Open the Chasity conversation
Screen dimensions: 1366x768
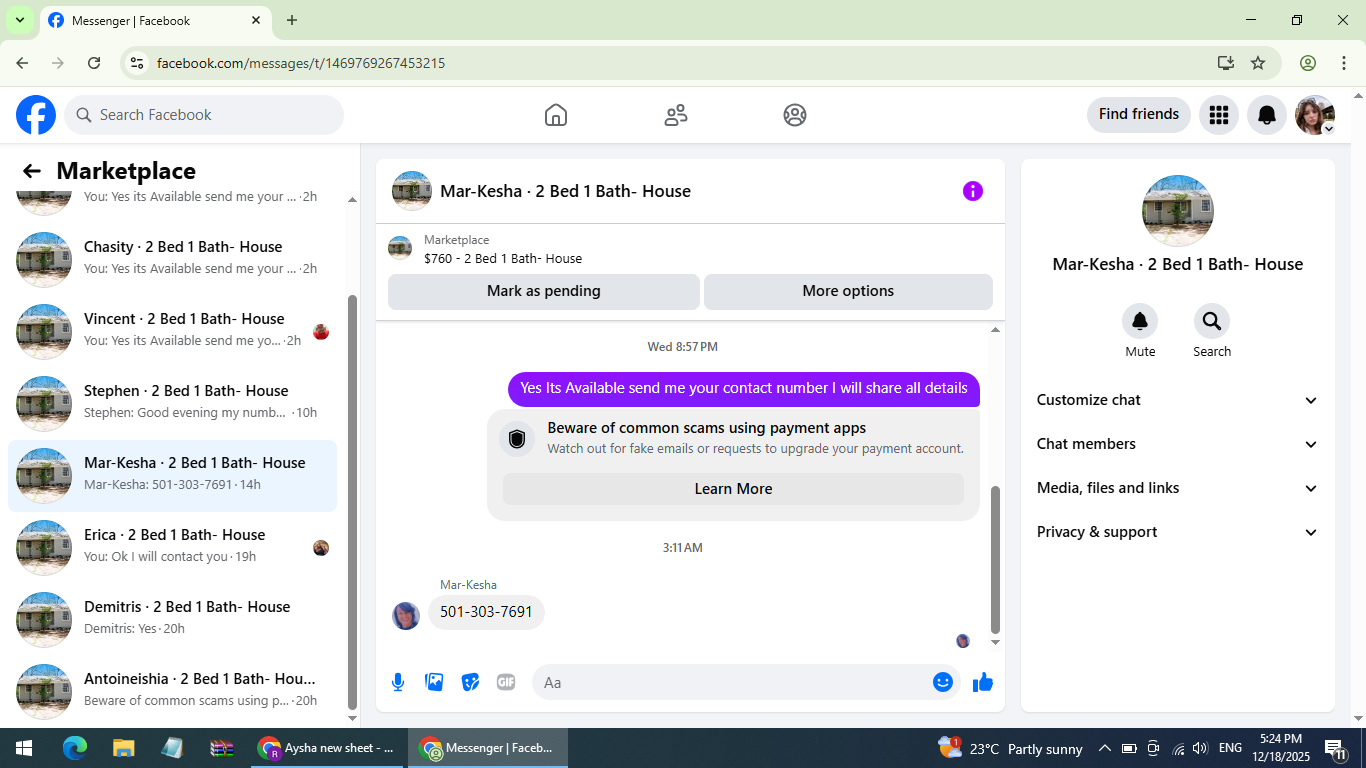(x=172, y=260)
